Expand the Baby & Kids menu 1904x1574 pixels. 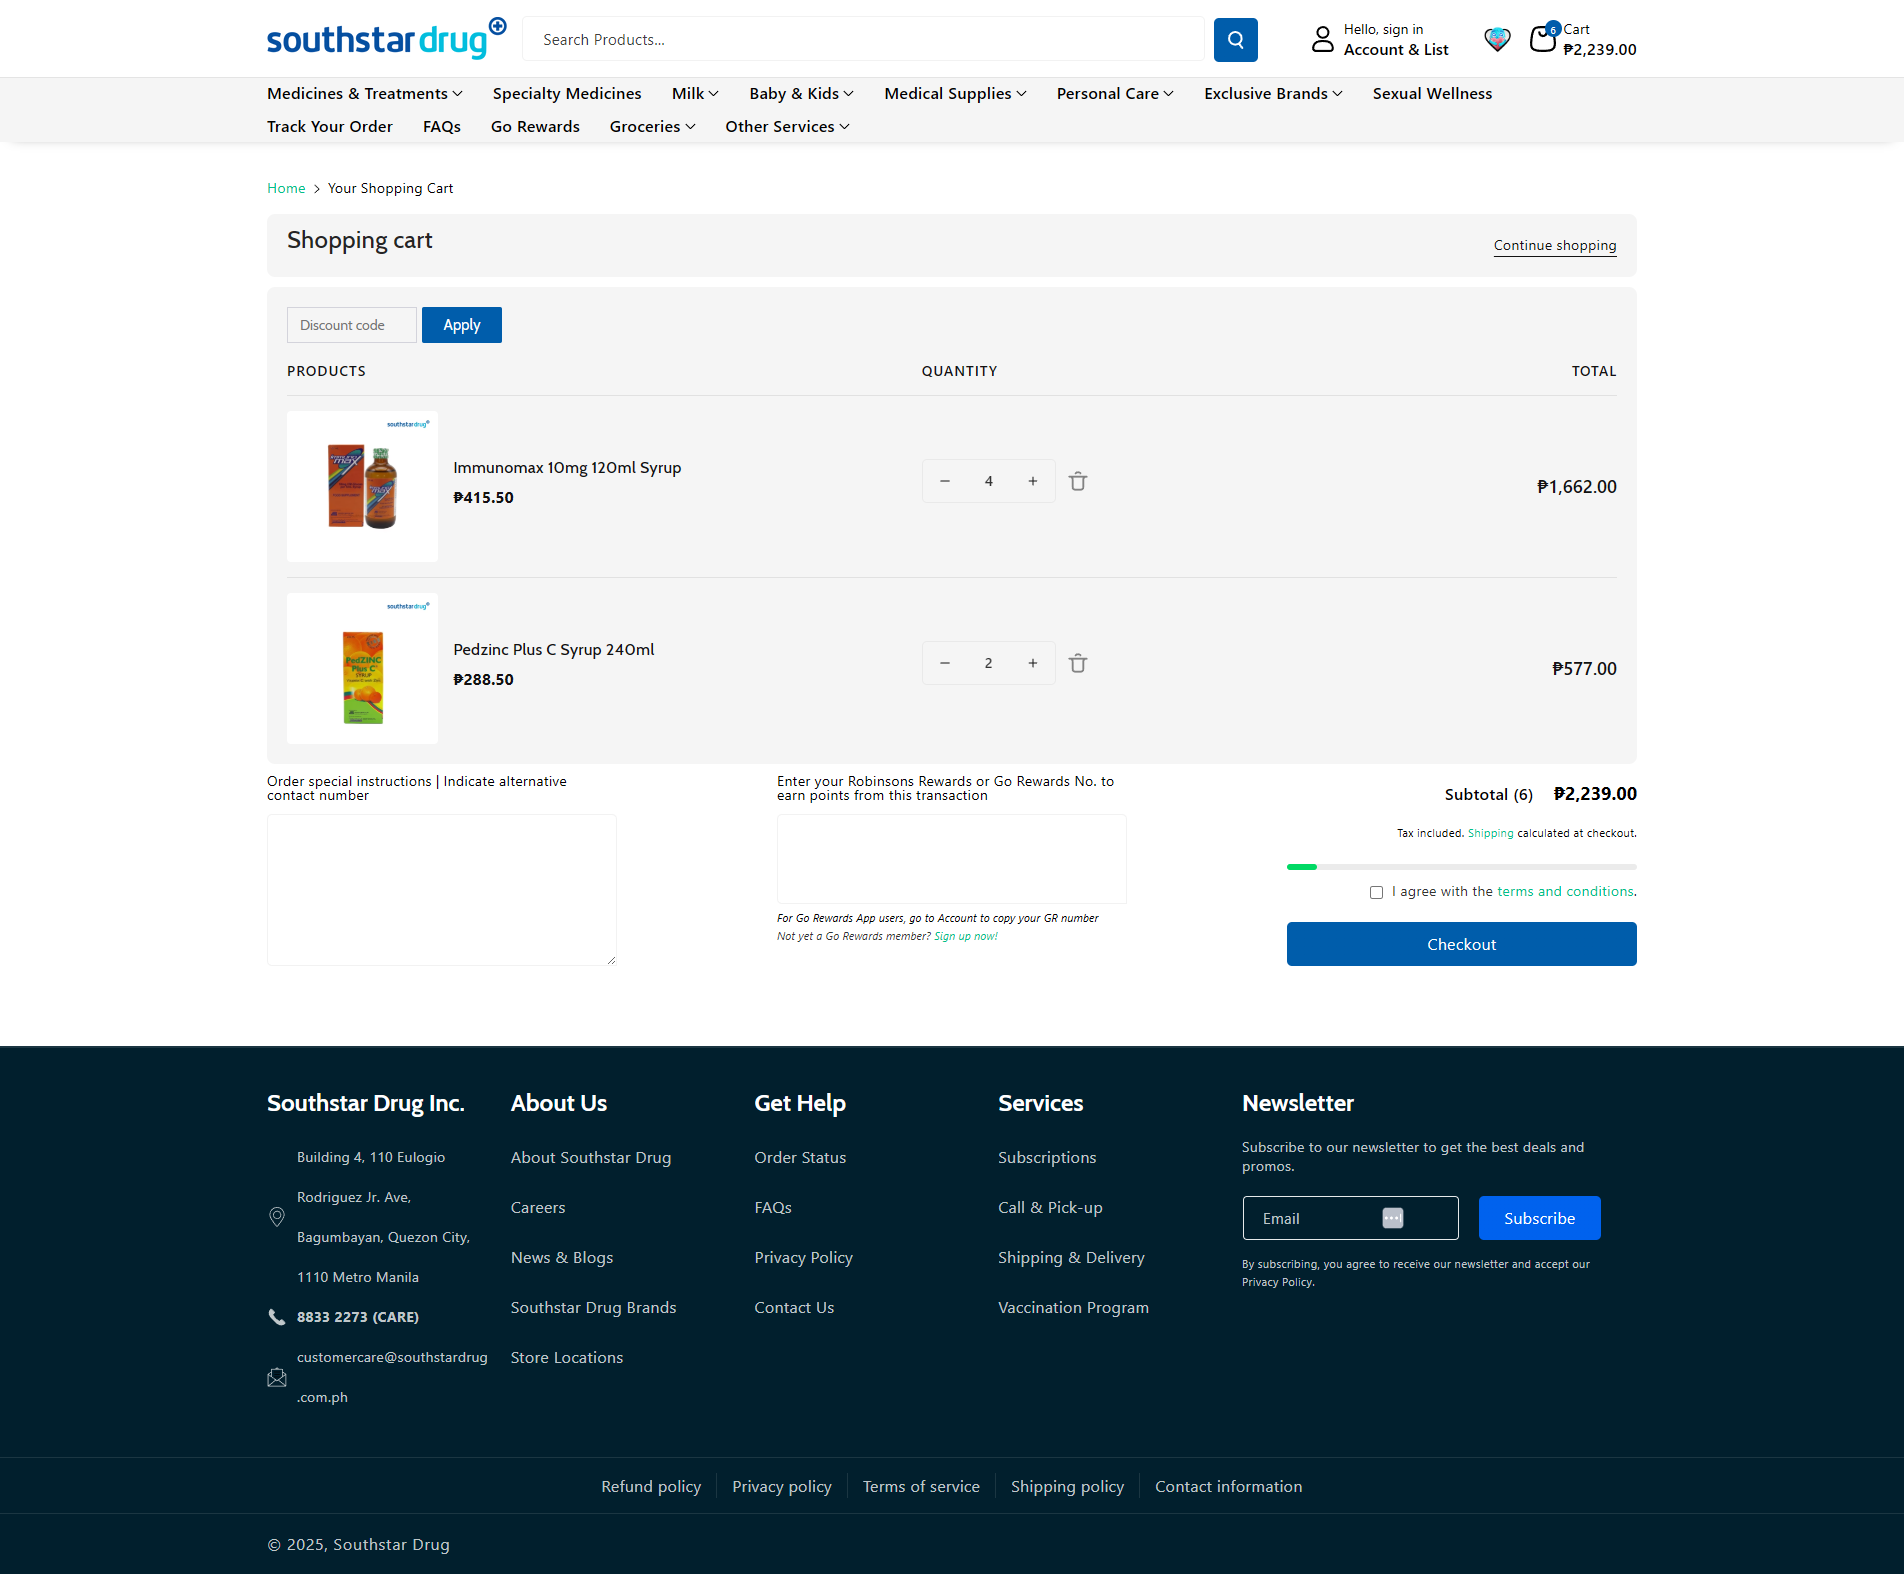(802, 93)
